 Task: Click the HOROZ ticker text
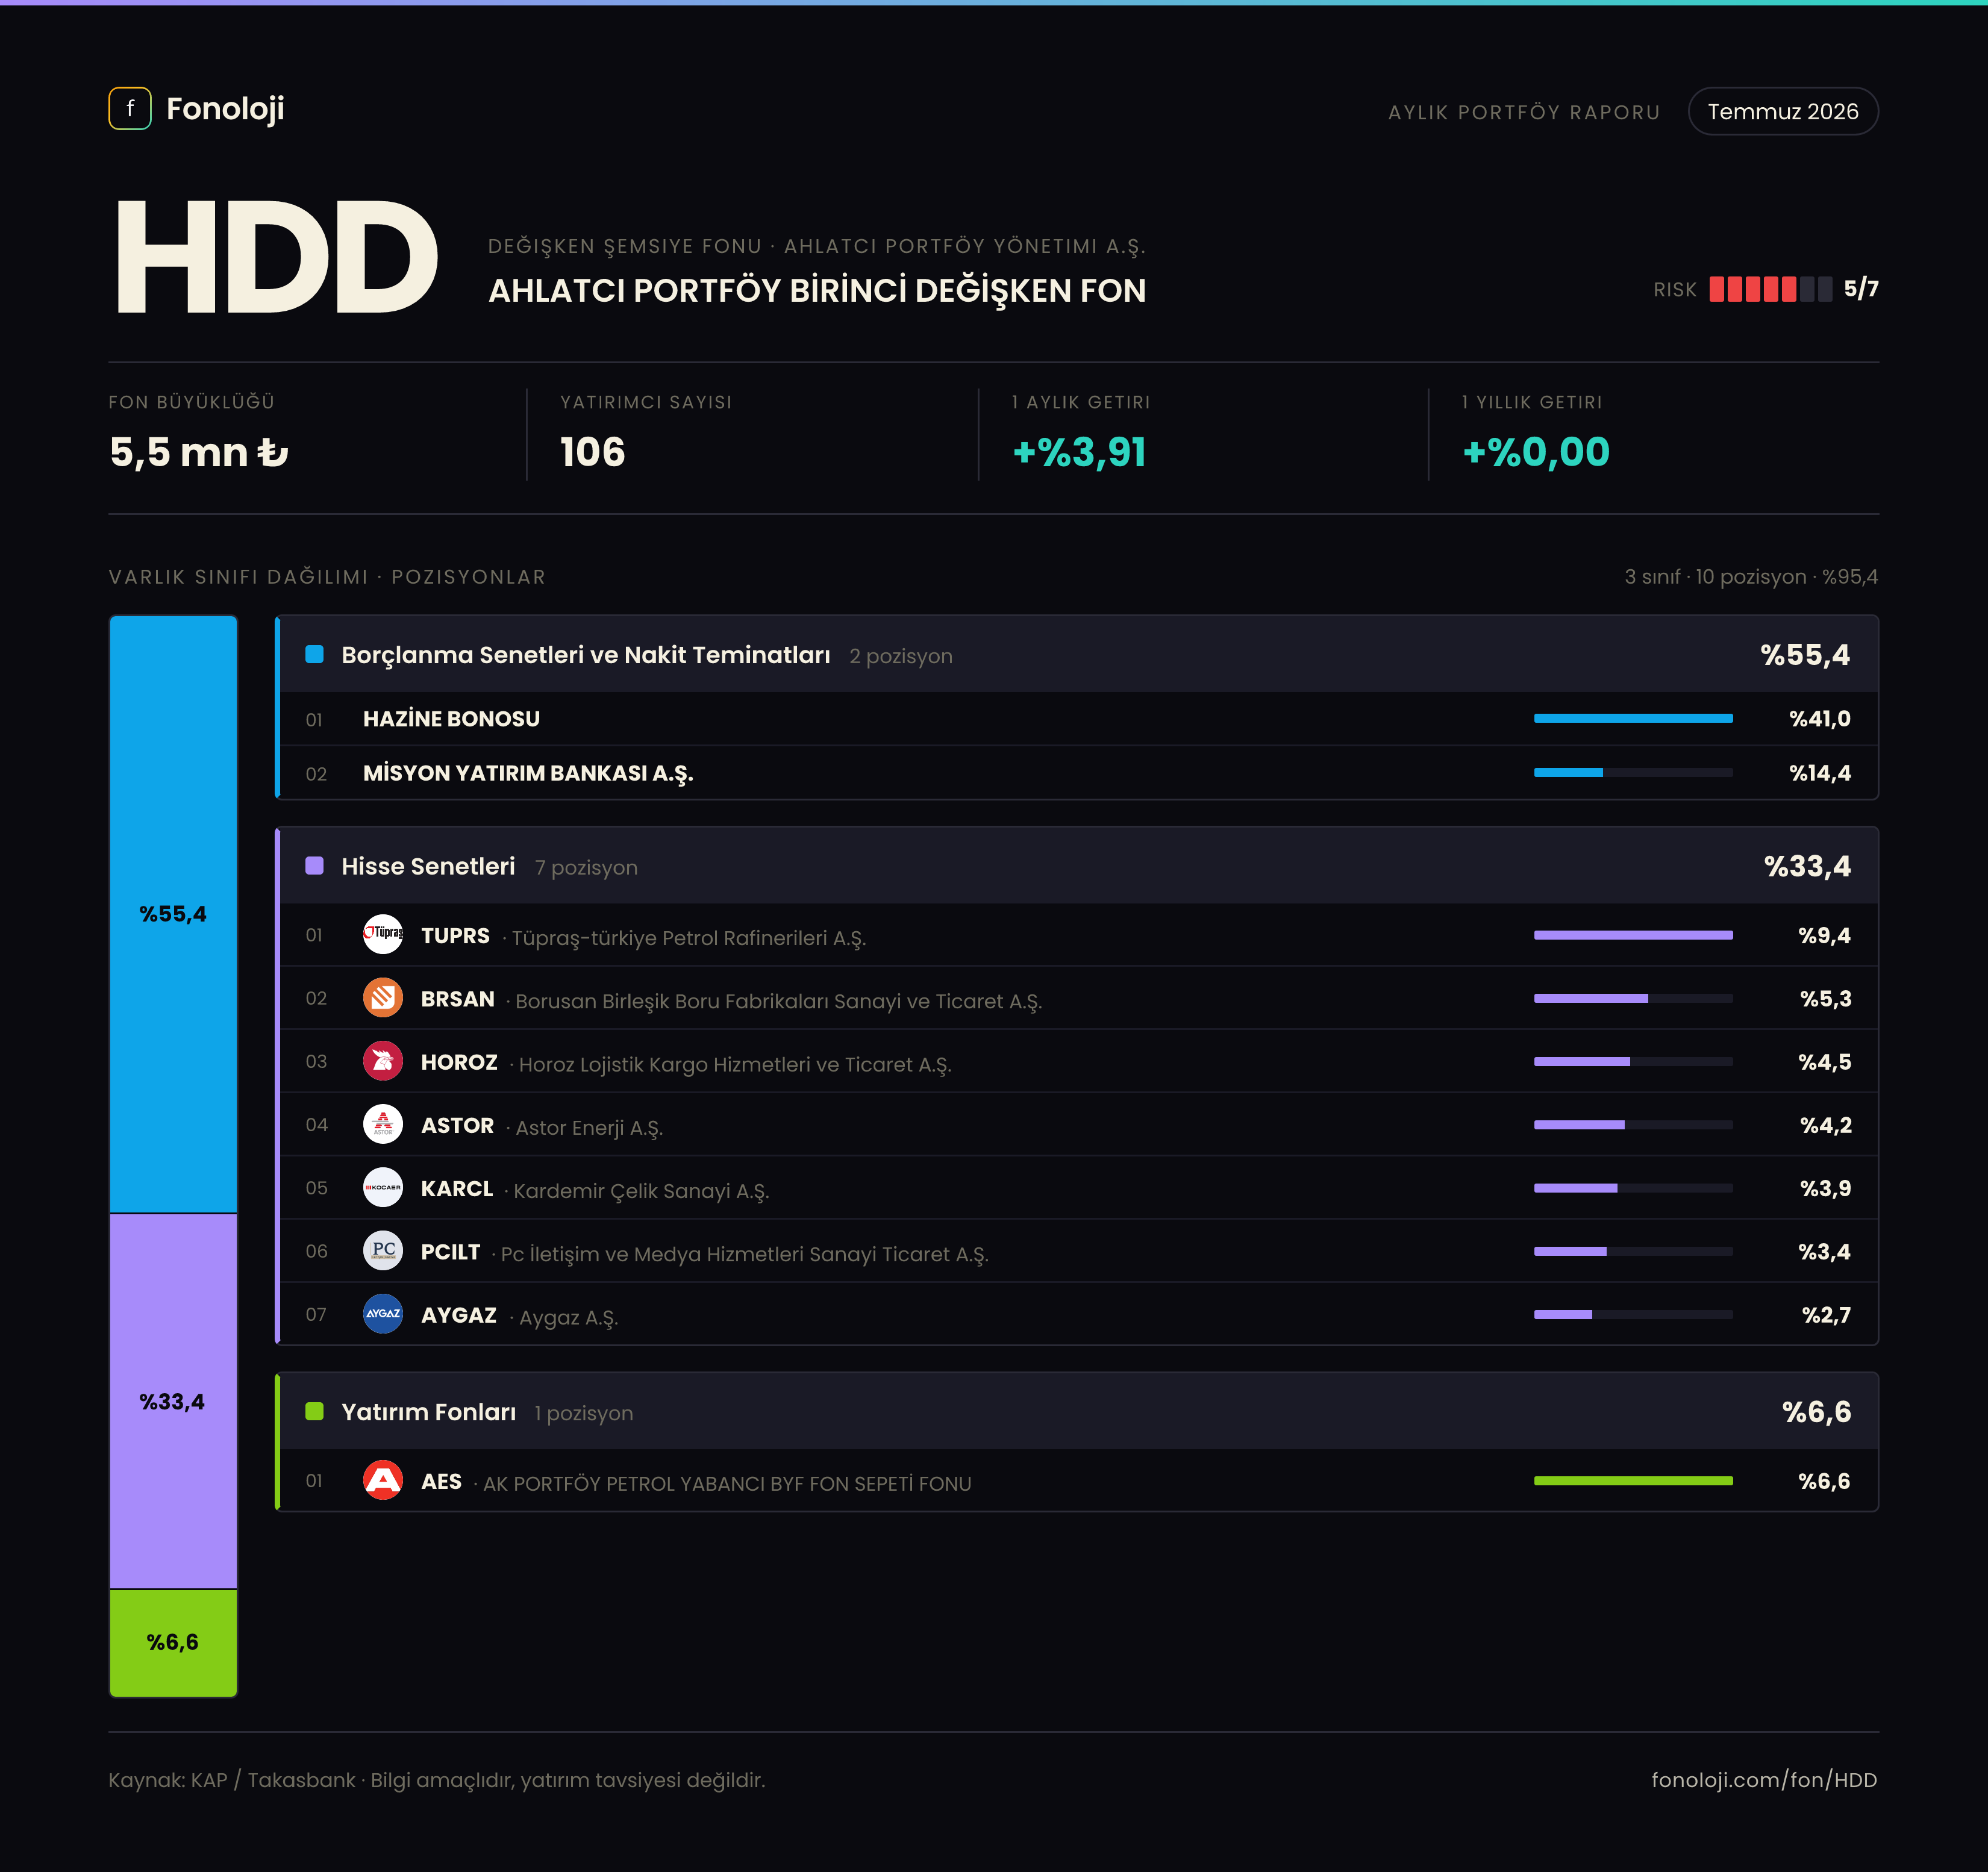[x=459, y=1062]
